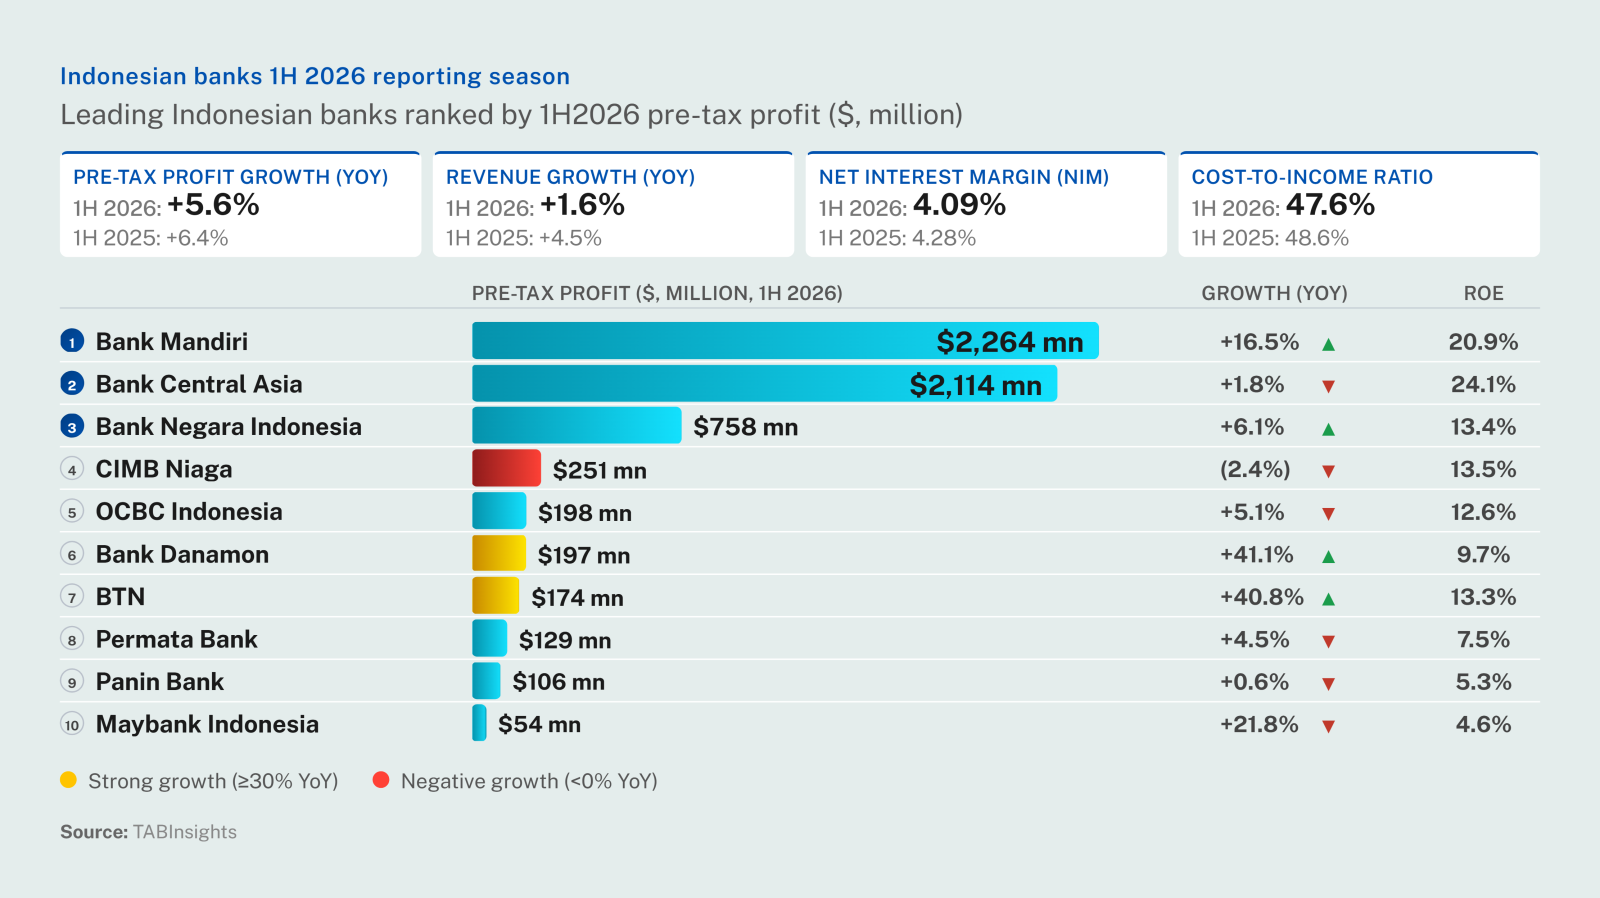Click the ROE column header

(1483, 293)
